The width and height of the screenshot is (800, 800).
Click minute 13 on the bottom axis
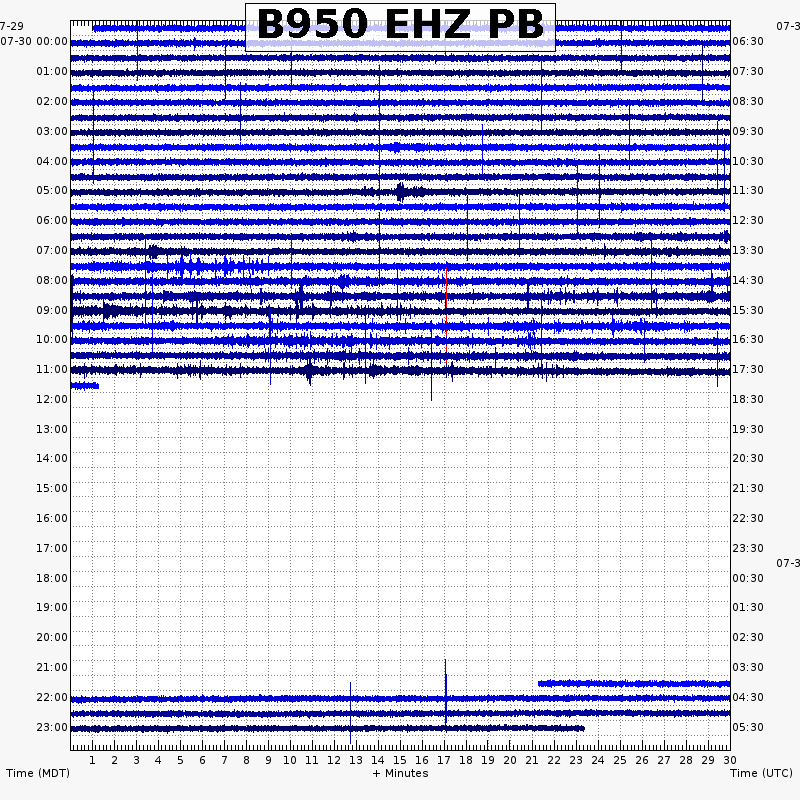[356, 760]
